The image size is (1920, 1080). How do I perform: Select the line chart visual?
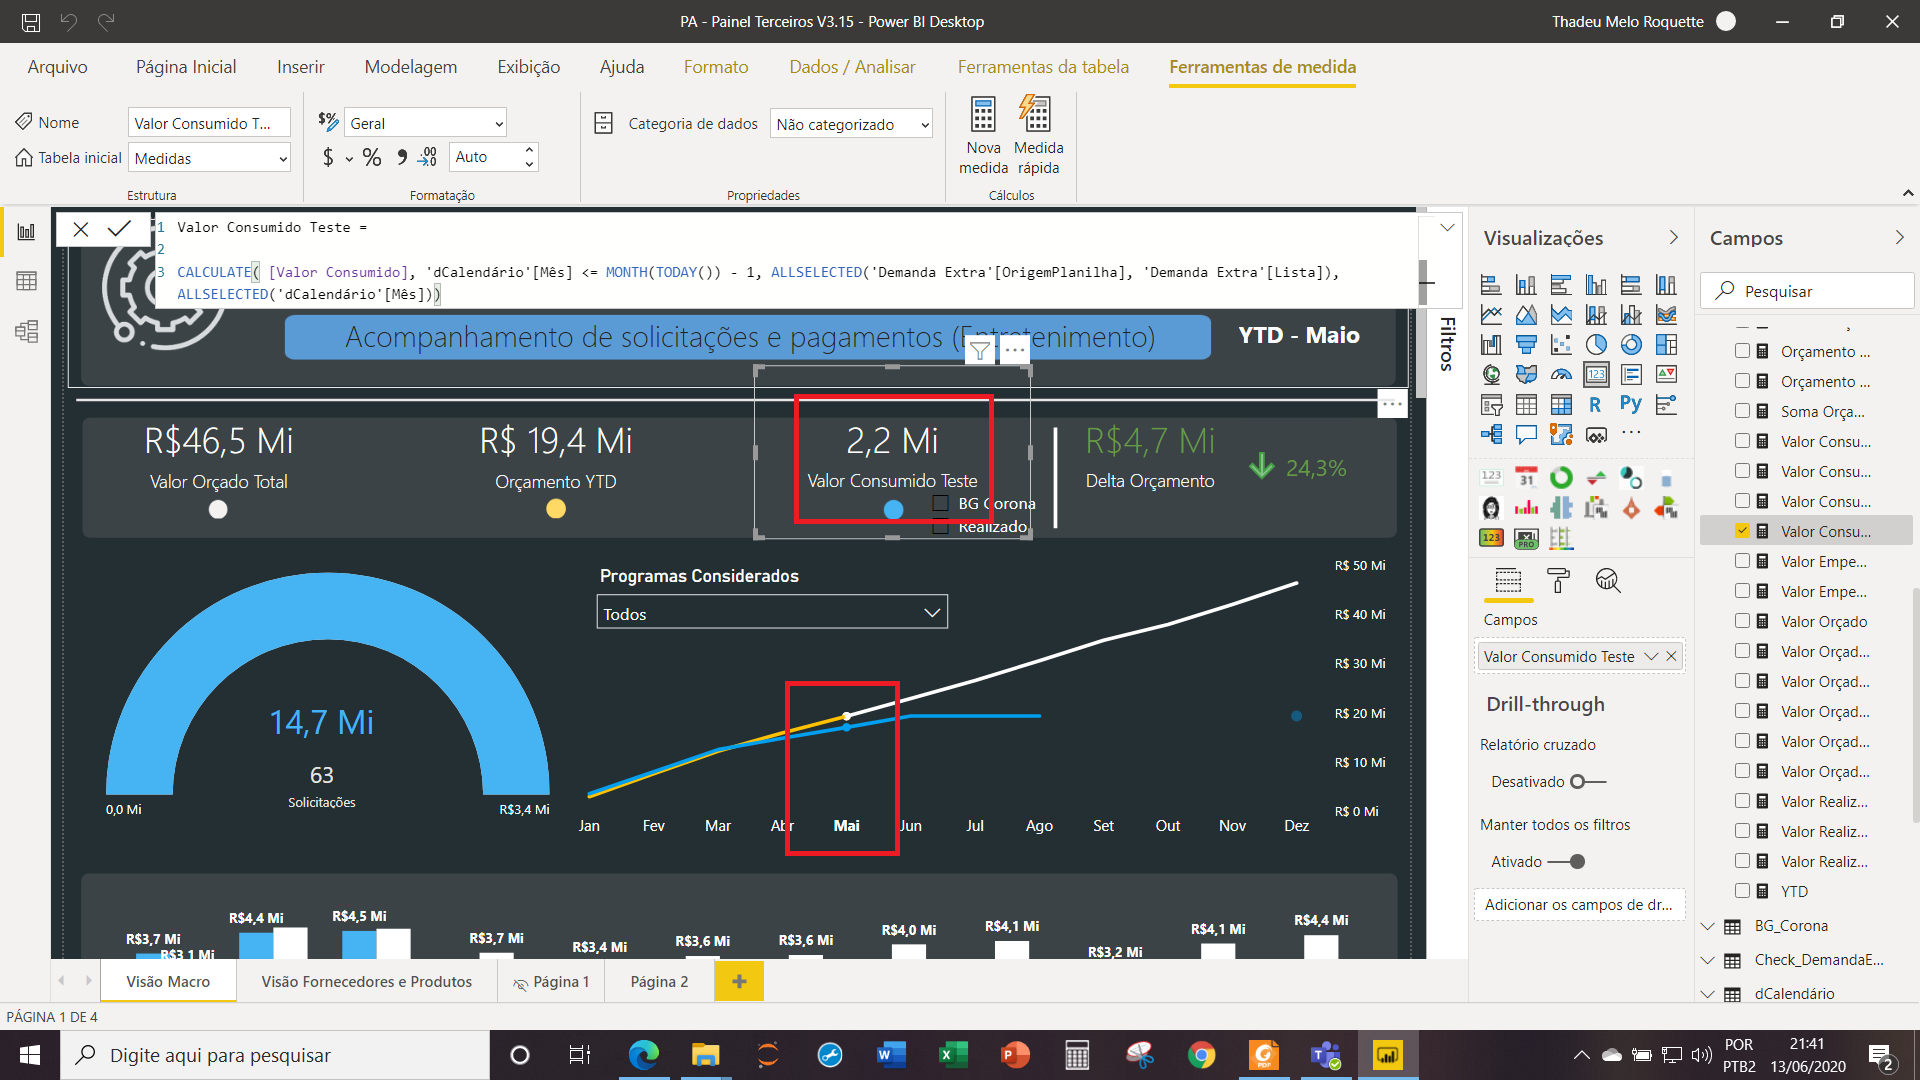coord(1491,315)
